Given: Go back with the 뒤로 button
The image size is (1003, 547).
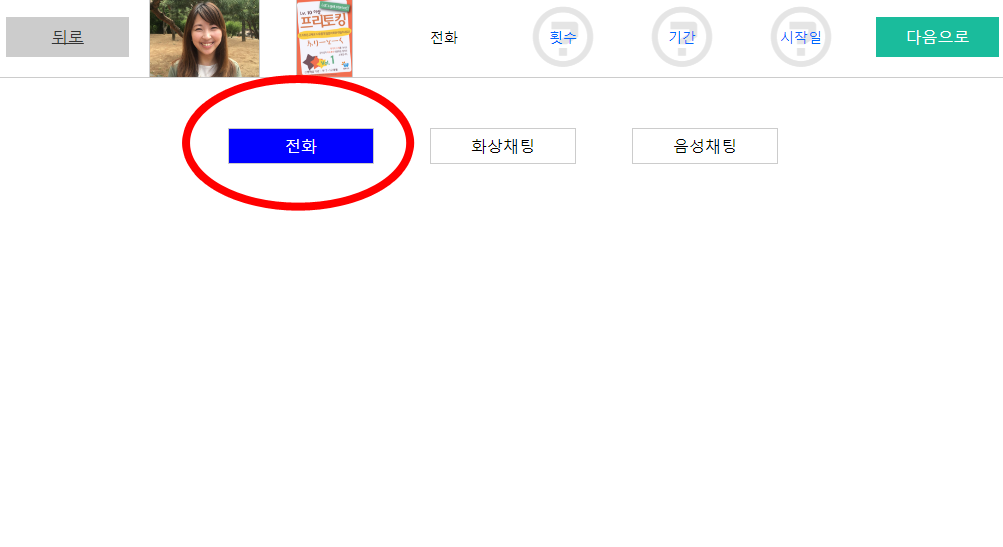Looking at the screenshot, I should pyautogui.click(x=67, y=37).
